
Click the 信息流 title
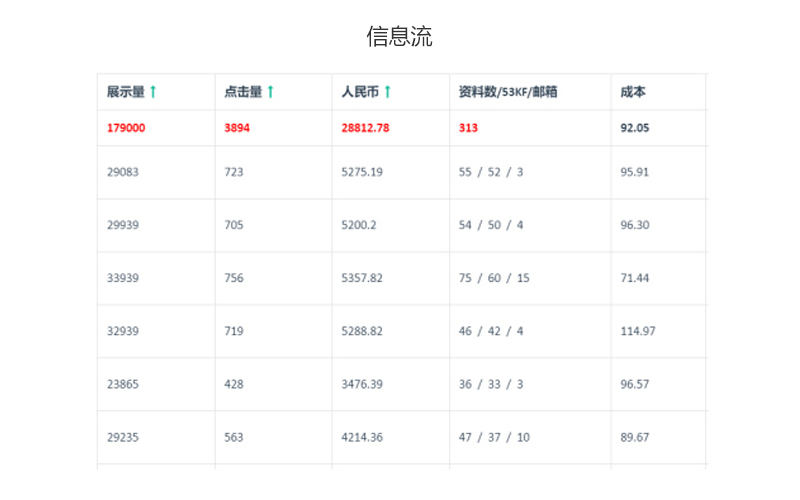(400, 37)
